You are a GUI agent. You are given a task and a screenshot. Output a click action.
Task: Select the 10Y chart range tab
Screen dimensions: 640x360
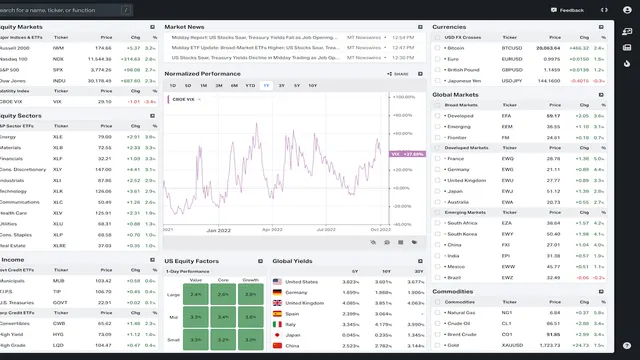(312, 86)
